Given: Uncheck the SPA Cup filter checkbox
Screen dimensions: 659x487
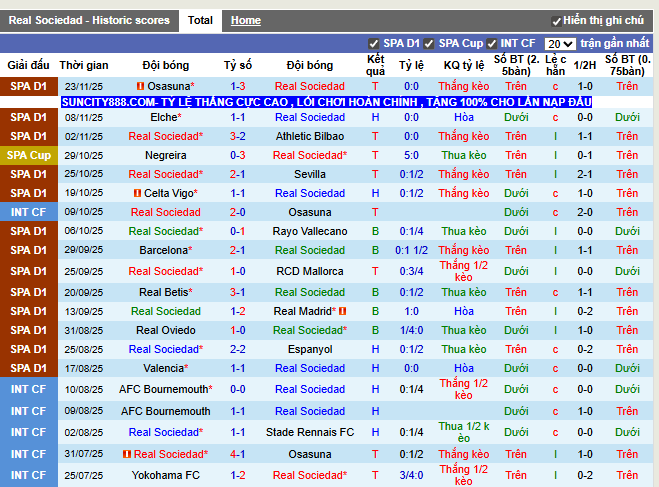Looking at the screenshot, I should 429,44.
